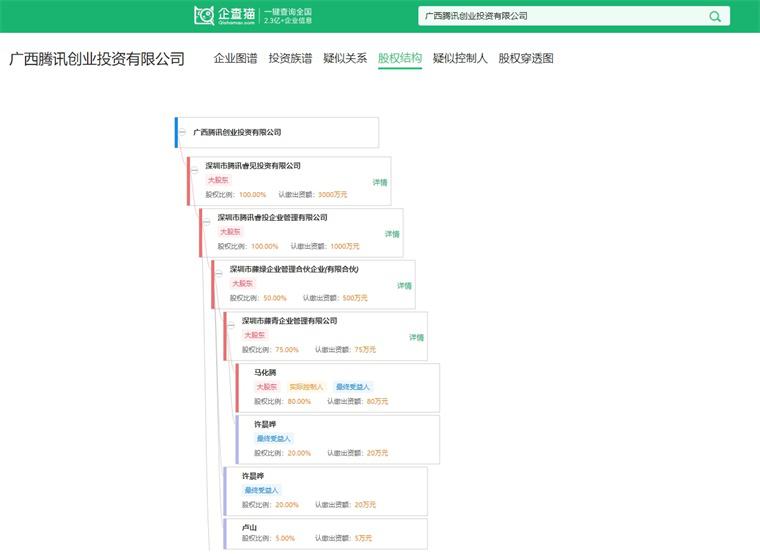Click the 75.00% share ratio value
The width and height of the screenshot is (760, 554).
[x=287, y=349]
